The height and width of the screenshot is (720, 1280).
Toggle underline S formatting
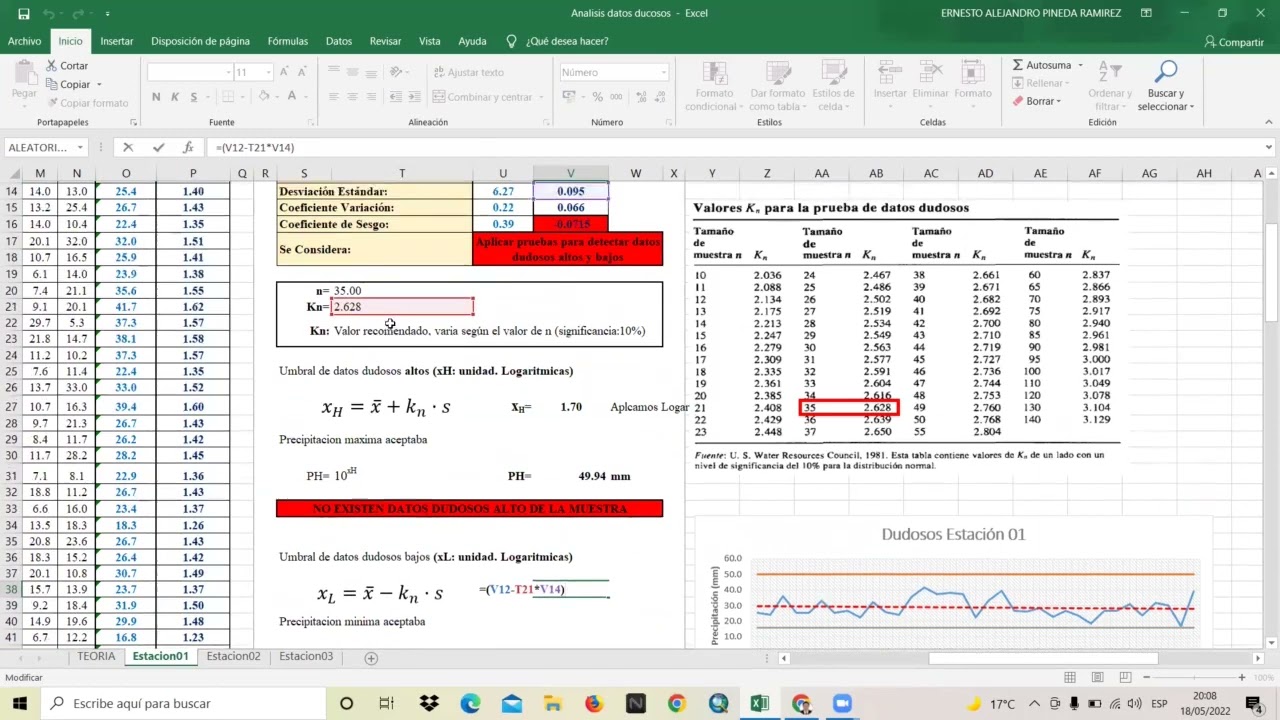pos(194,97)
